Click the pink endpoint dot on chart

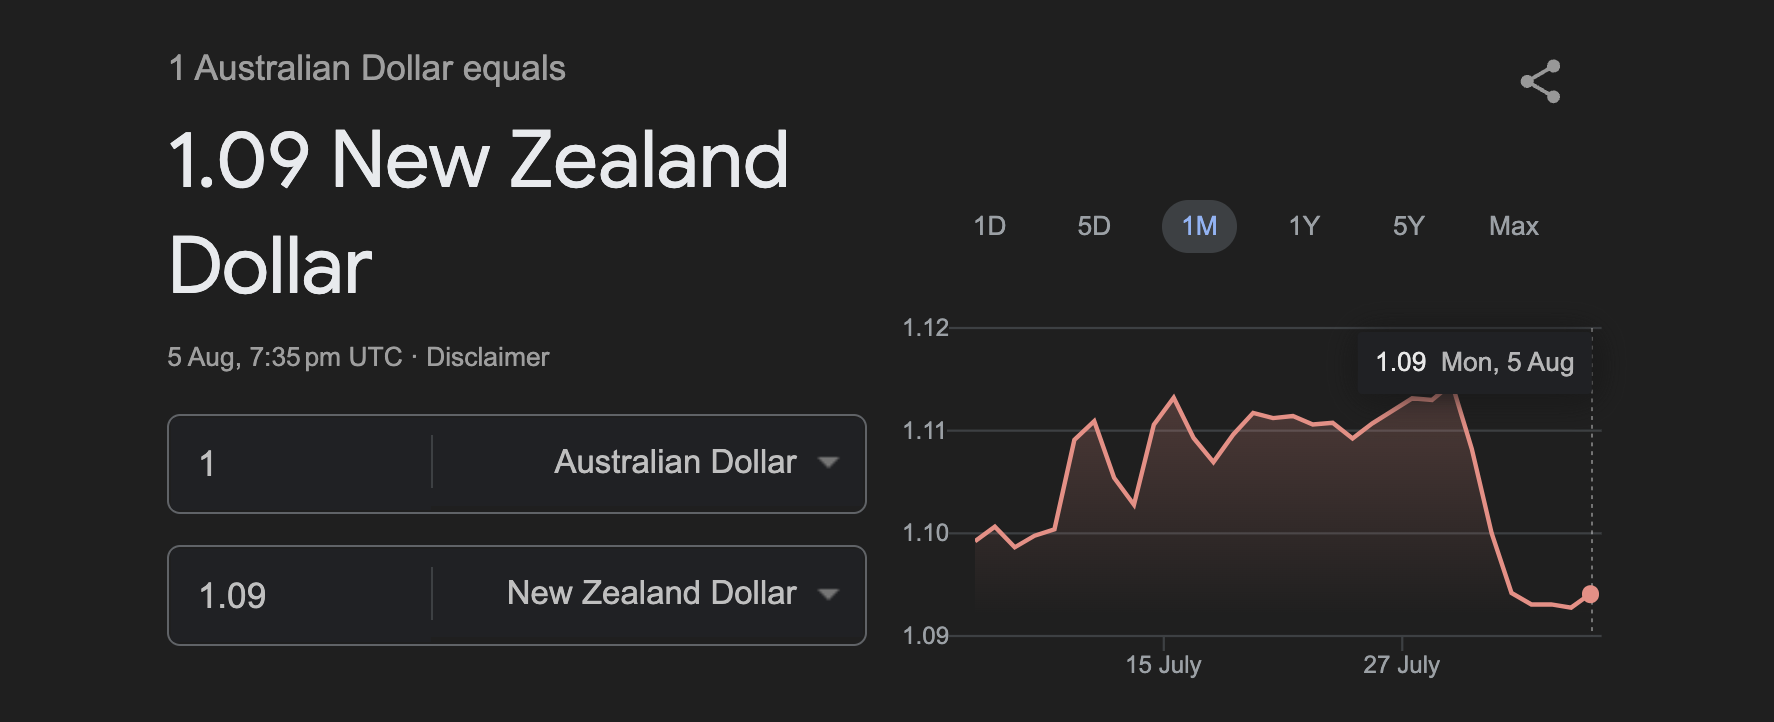(x=1590, y=594)
